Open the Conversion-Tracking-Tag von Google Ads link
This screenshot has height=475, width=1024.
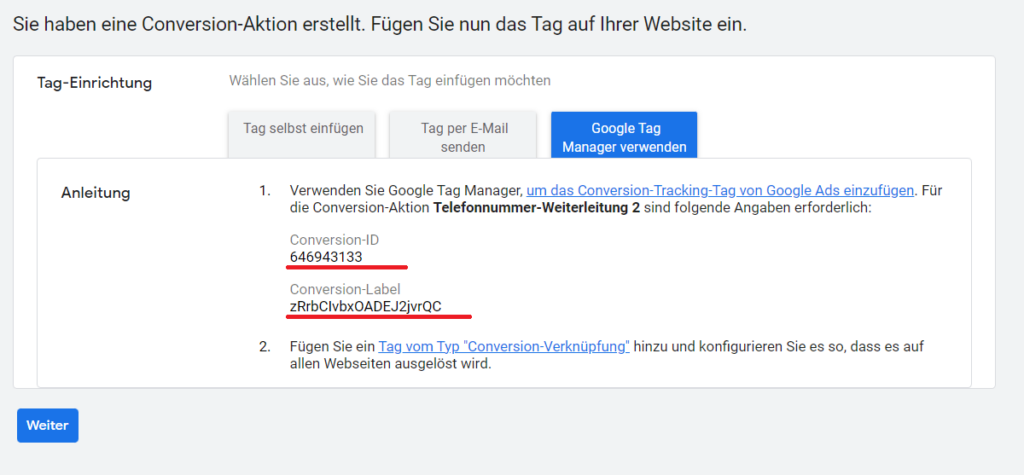pos(720,191)
